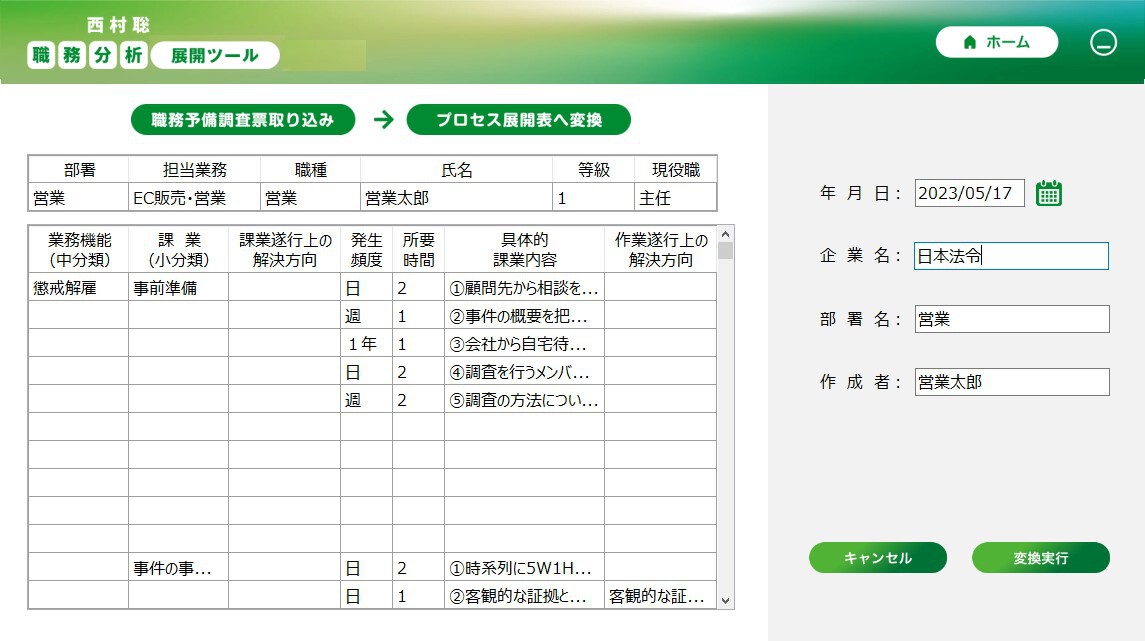Select the 事前準備 task cell
Image resolution: width=1145 pixels, height=641 pixels.
(x=178, y=288)
